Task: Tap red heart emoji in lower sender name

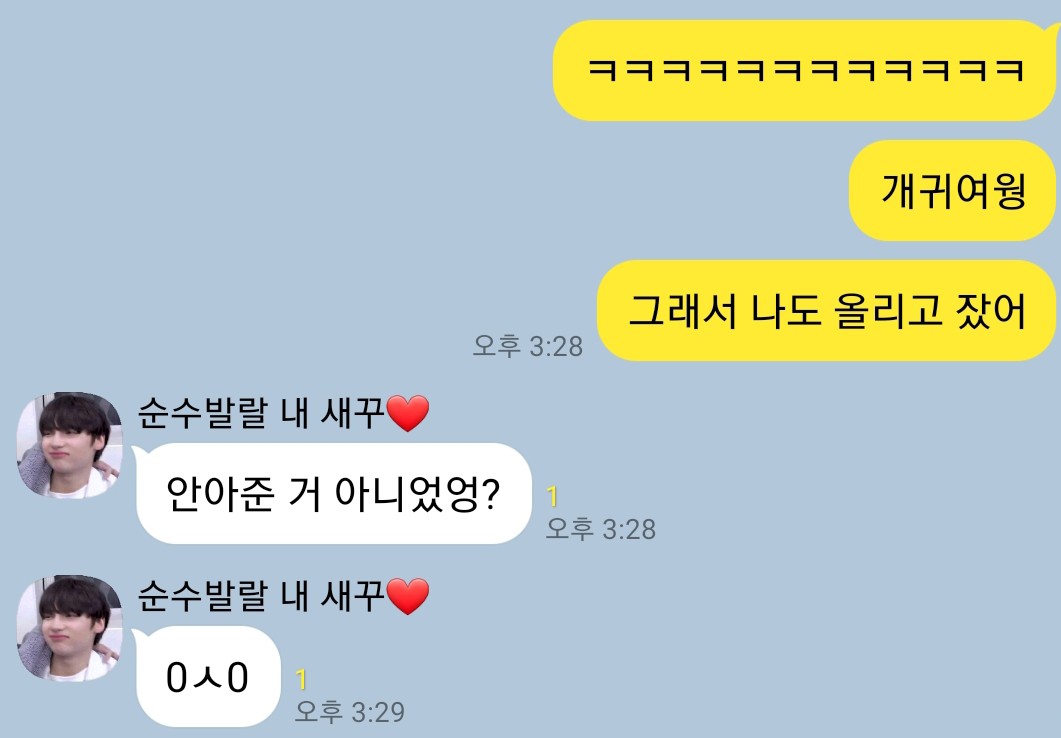Action: point(407,597)
